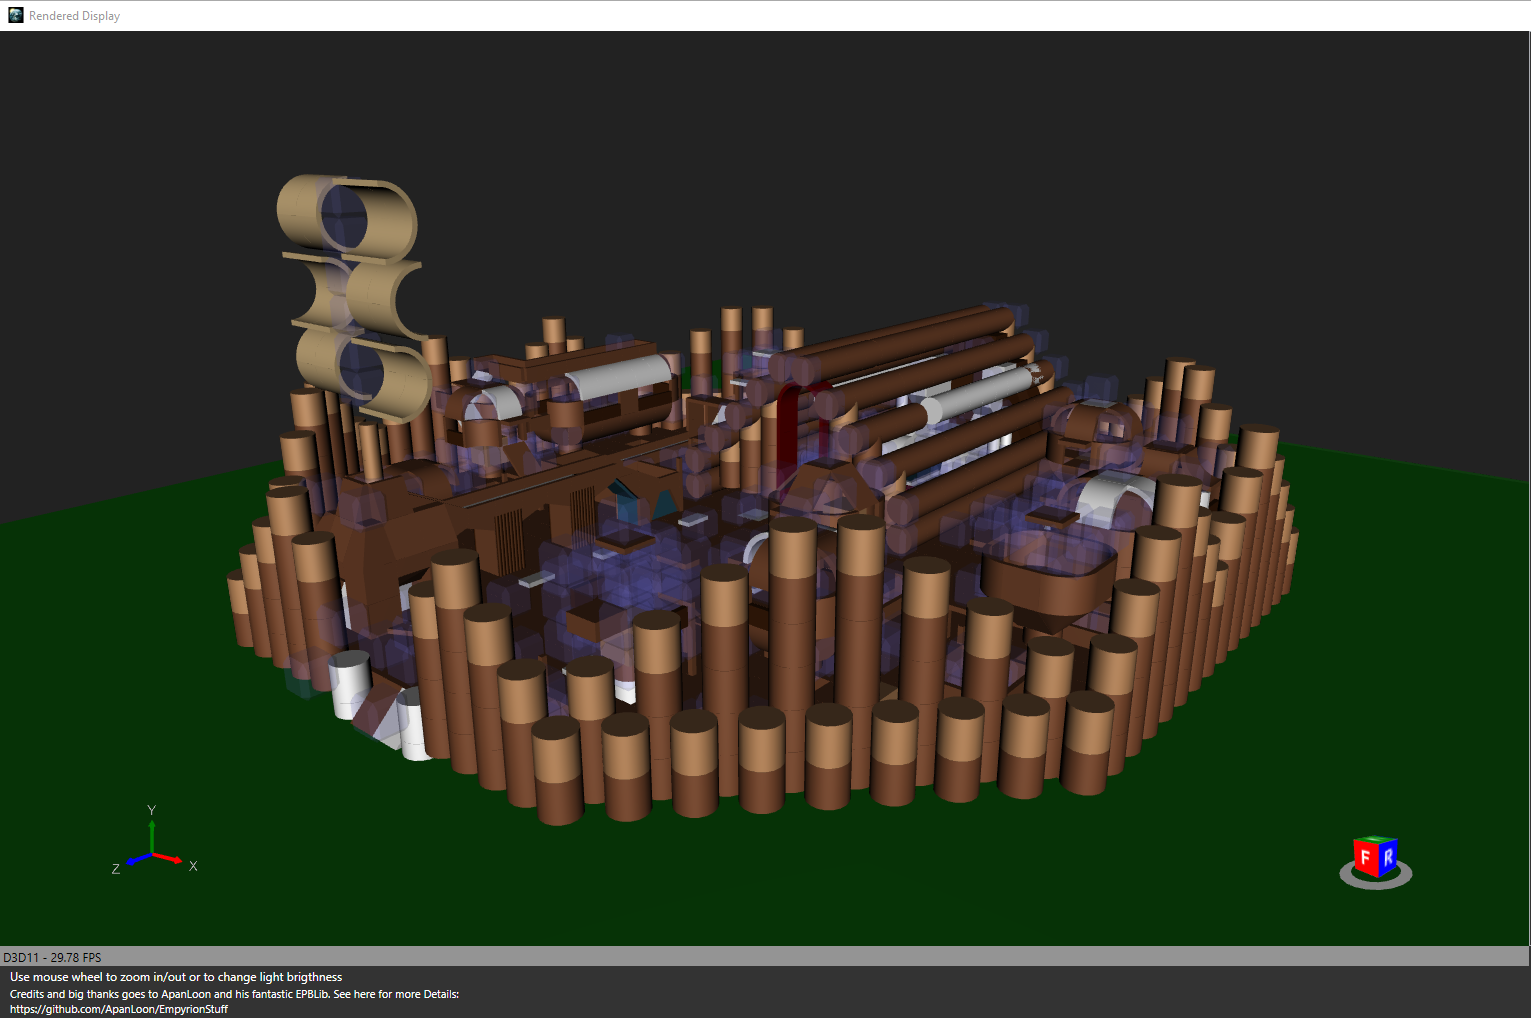The image size is (1531, 1018).
Task: Click the D3D11 FPS status text
Action: pyautogui.click(x=52, y=957)
